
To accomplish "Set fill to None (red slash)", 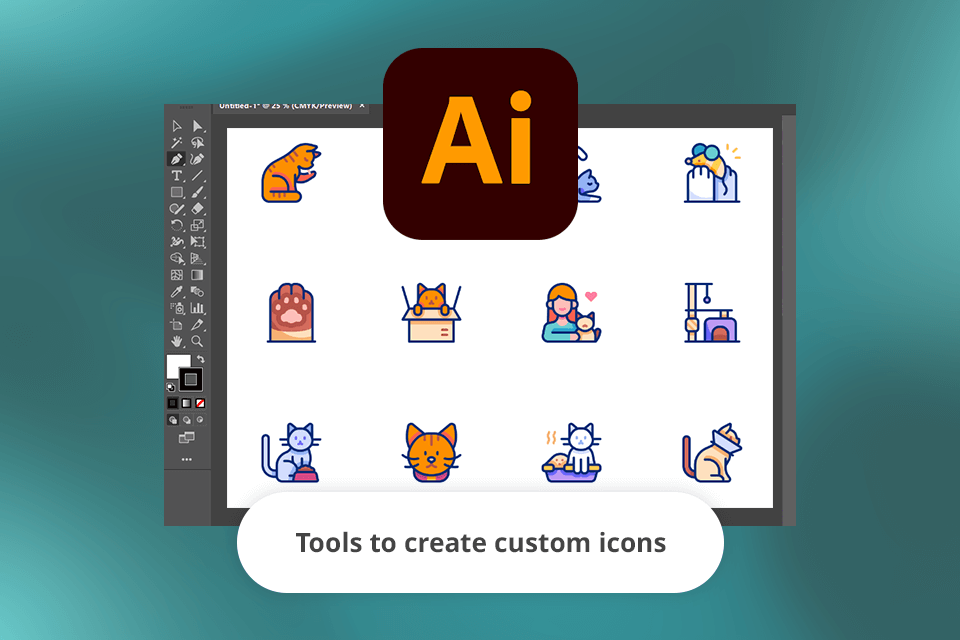I will click(200, 403).
